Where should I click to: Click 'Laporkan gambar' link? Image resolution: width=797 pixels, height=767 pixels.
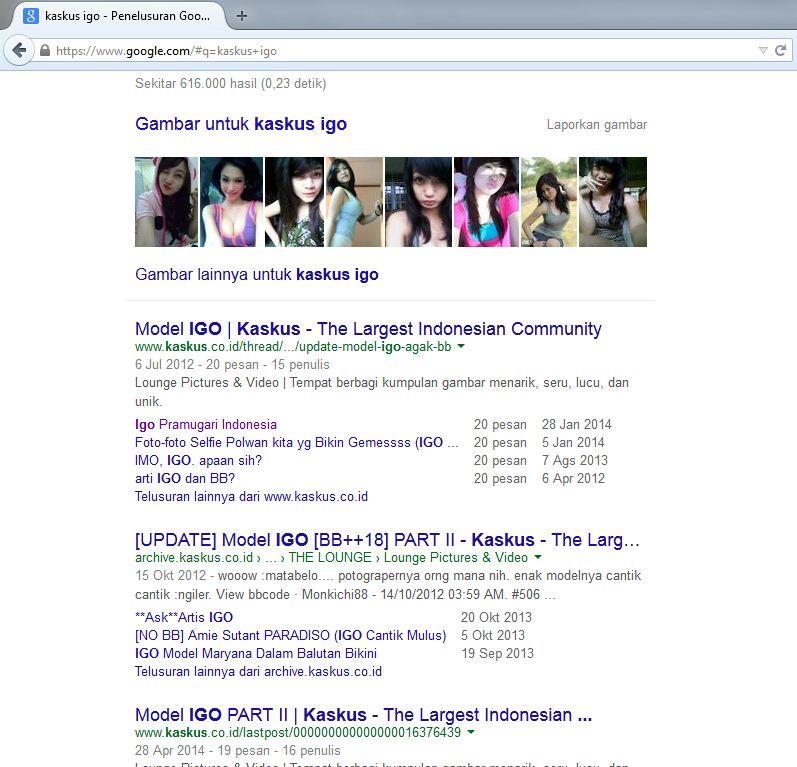click(597, 125)
